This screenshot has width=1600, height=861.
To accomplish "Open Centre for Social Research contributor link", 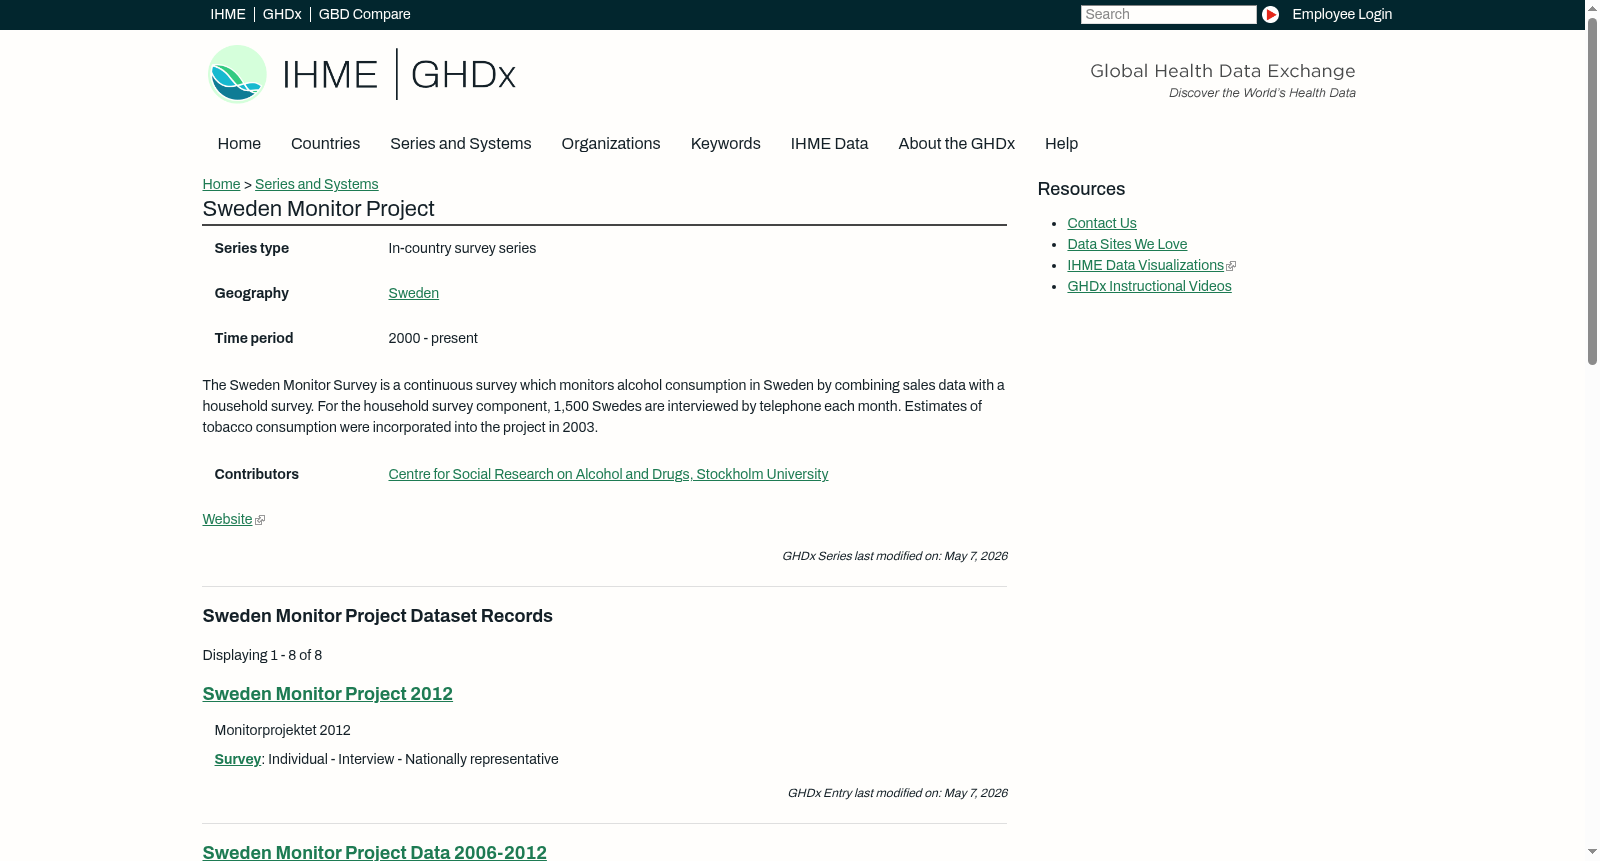I will tap(608, 475).
